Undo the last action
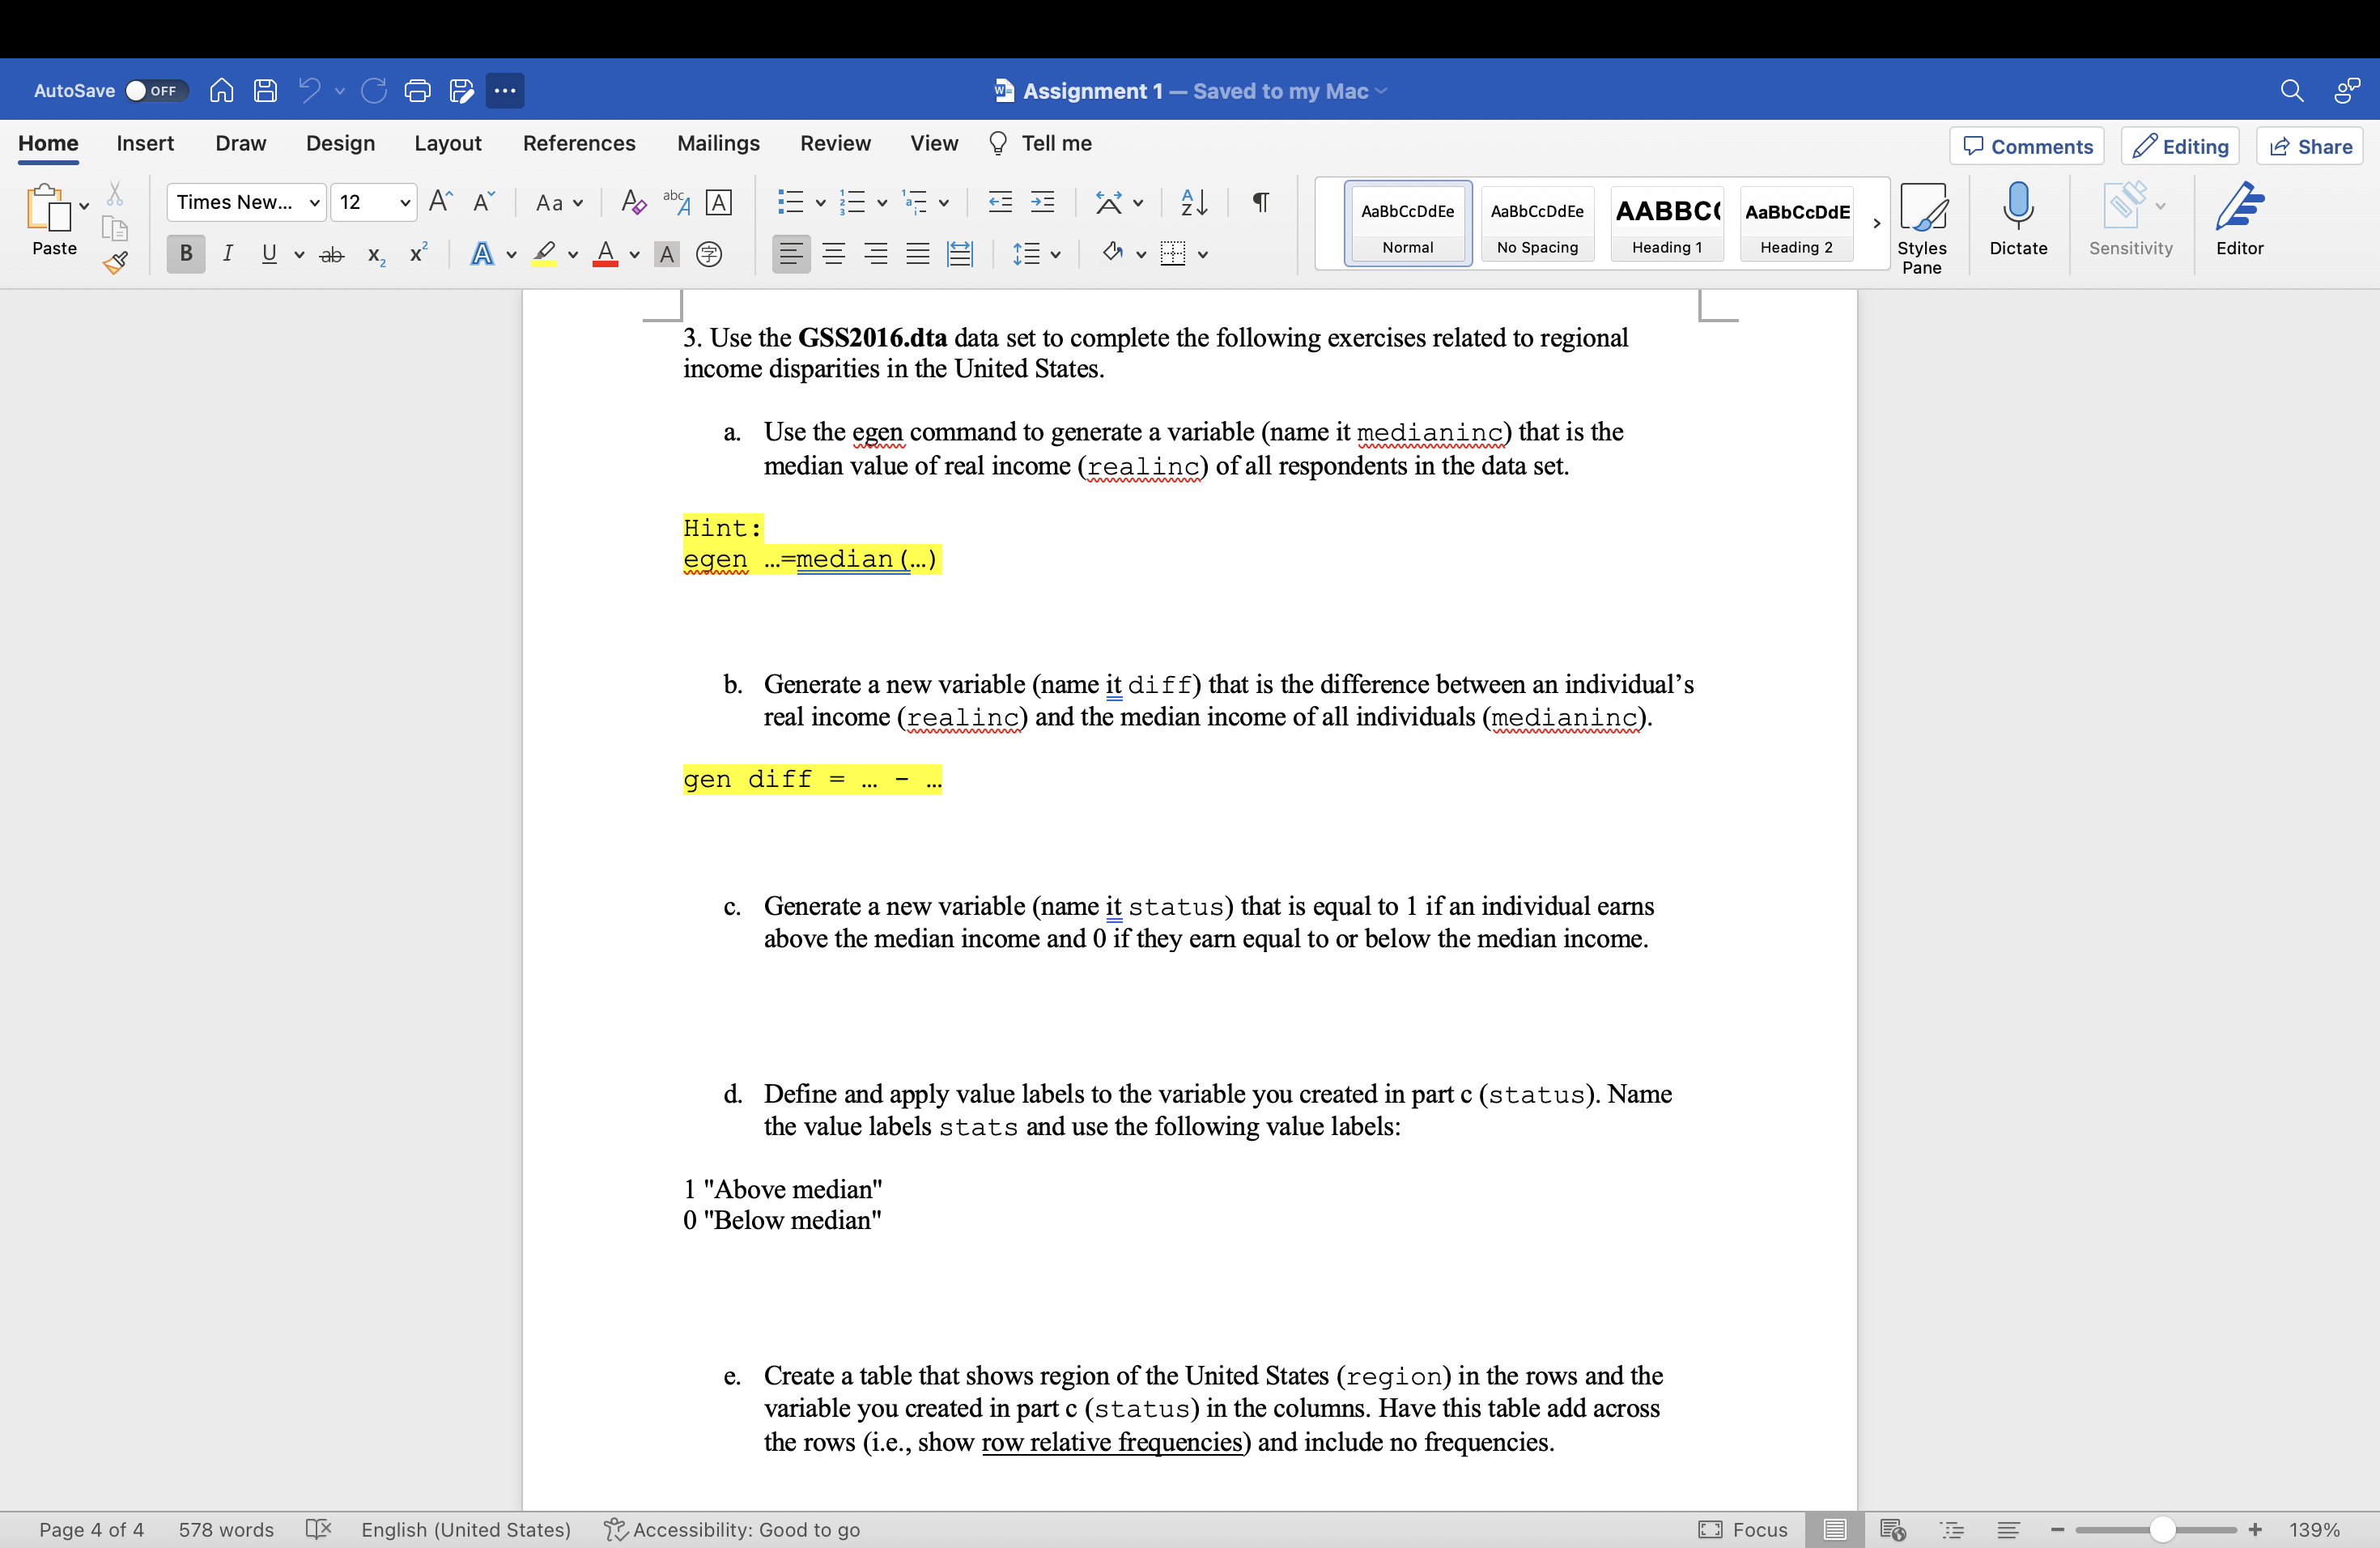This screenshot has width=2380, height=1548. 310,91
